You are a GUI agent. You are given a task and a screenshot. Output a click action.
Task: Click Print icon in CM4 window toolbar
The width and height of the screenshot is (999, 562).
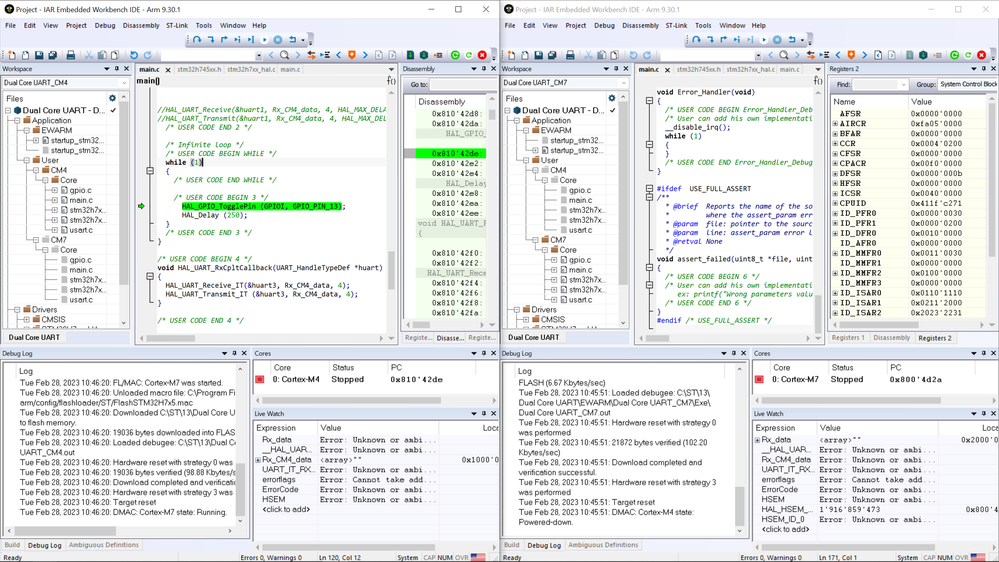(71, 55)
